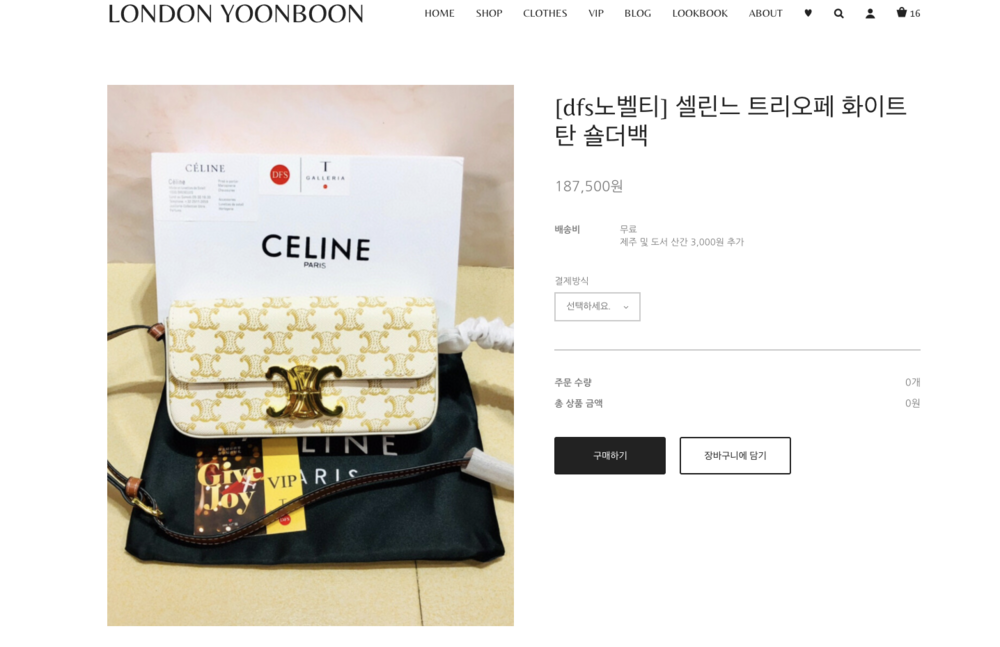Open the wishlist heart icon

[x=808, y=13]
